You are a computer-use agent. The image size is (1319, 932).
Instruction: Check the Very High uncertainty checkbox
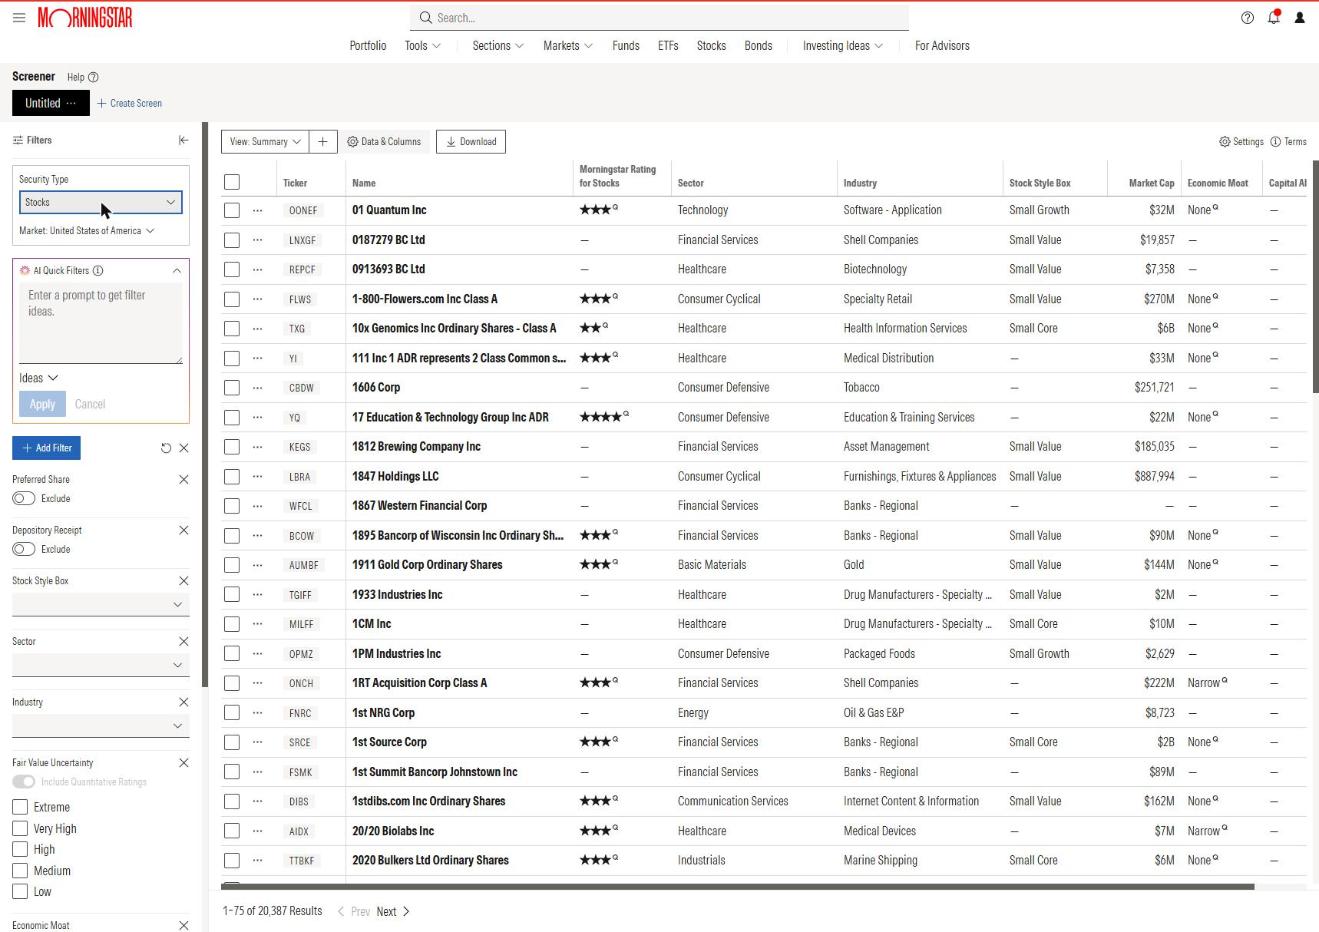coord(20,828)
